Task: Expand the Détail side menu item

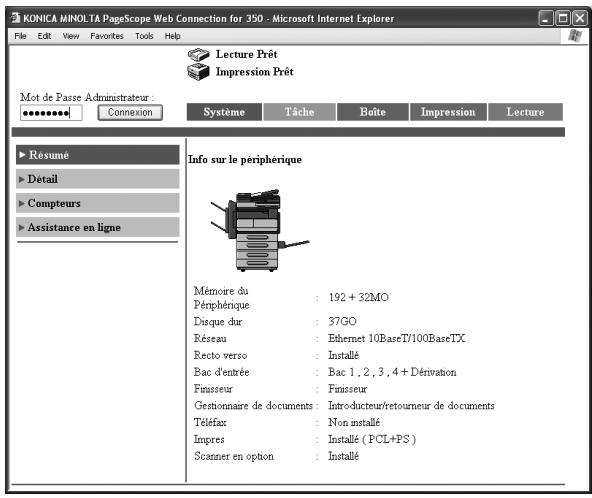Action: click(97, 179)
